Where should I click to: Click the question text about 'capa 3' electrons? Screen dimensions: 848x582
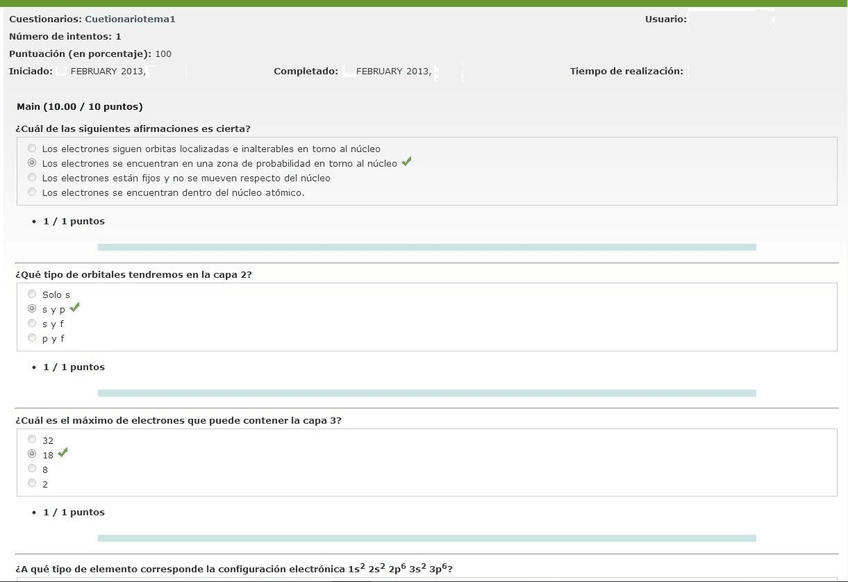178,420
